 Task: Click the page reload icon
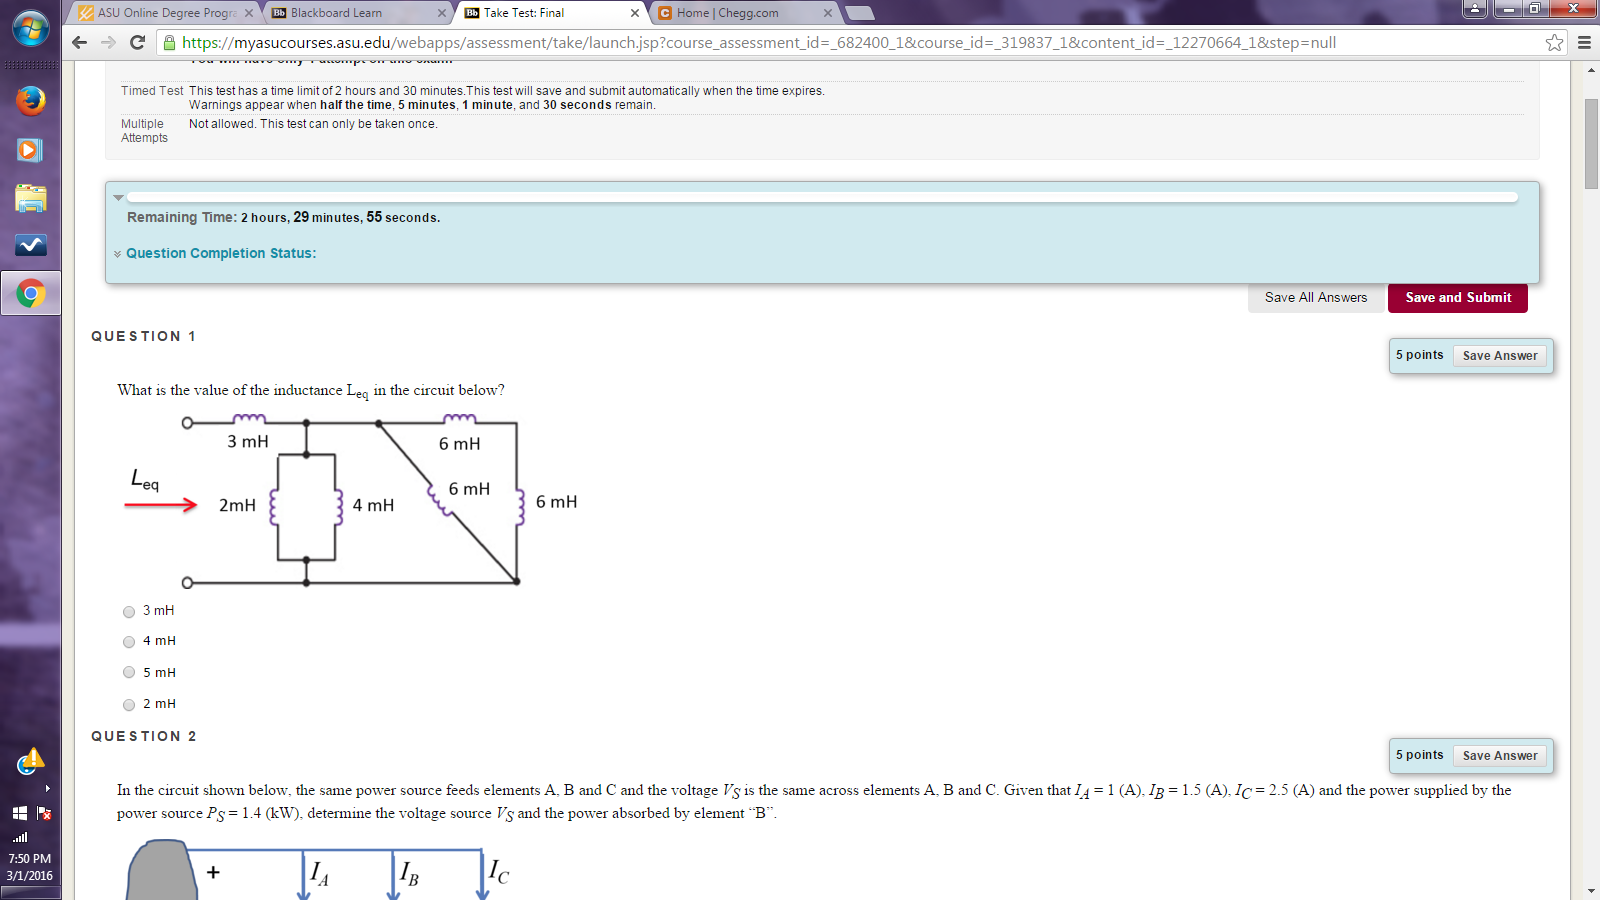pos(137,42)
